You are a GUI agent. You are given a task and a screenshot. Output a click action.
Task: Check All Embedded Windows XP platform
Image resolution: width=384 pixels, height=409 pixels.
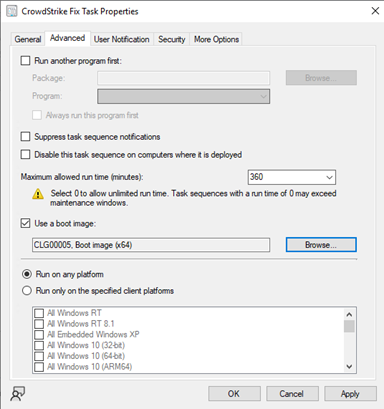point(39,334)
